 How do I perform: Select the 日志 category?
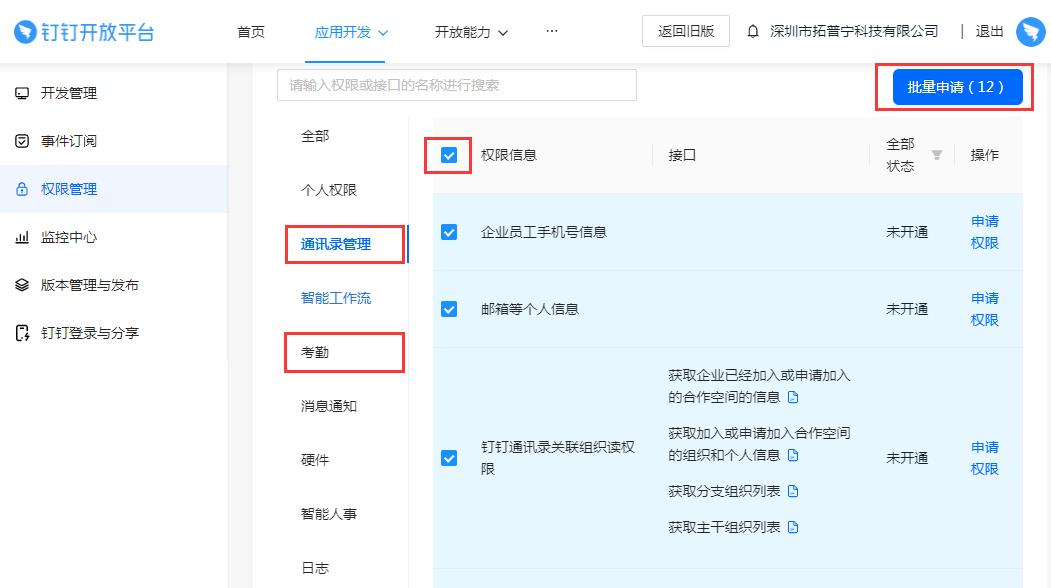coord(315,568)
